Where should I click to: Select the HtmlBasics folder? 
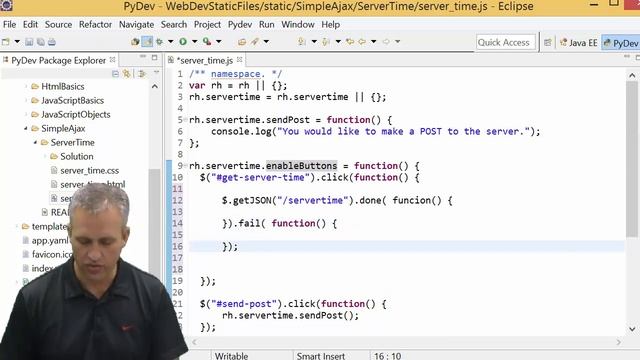pyautogui.click(x=63, y=87)
